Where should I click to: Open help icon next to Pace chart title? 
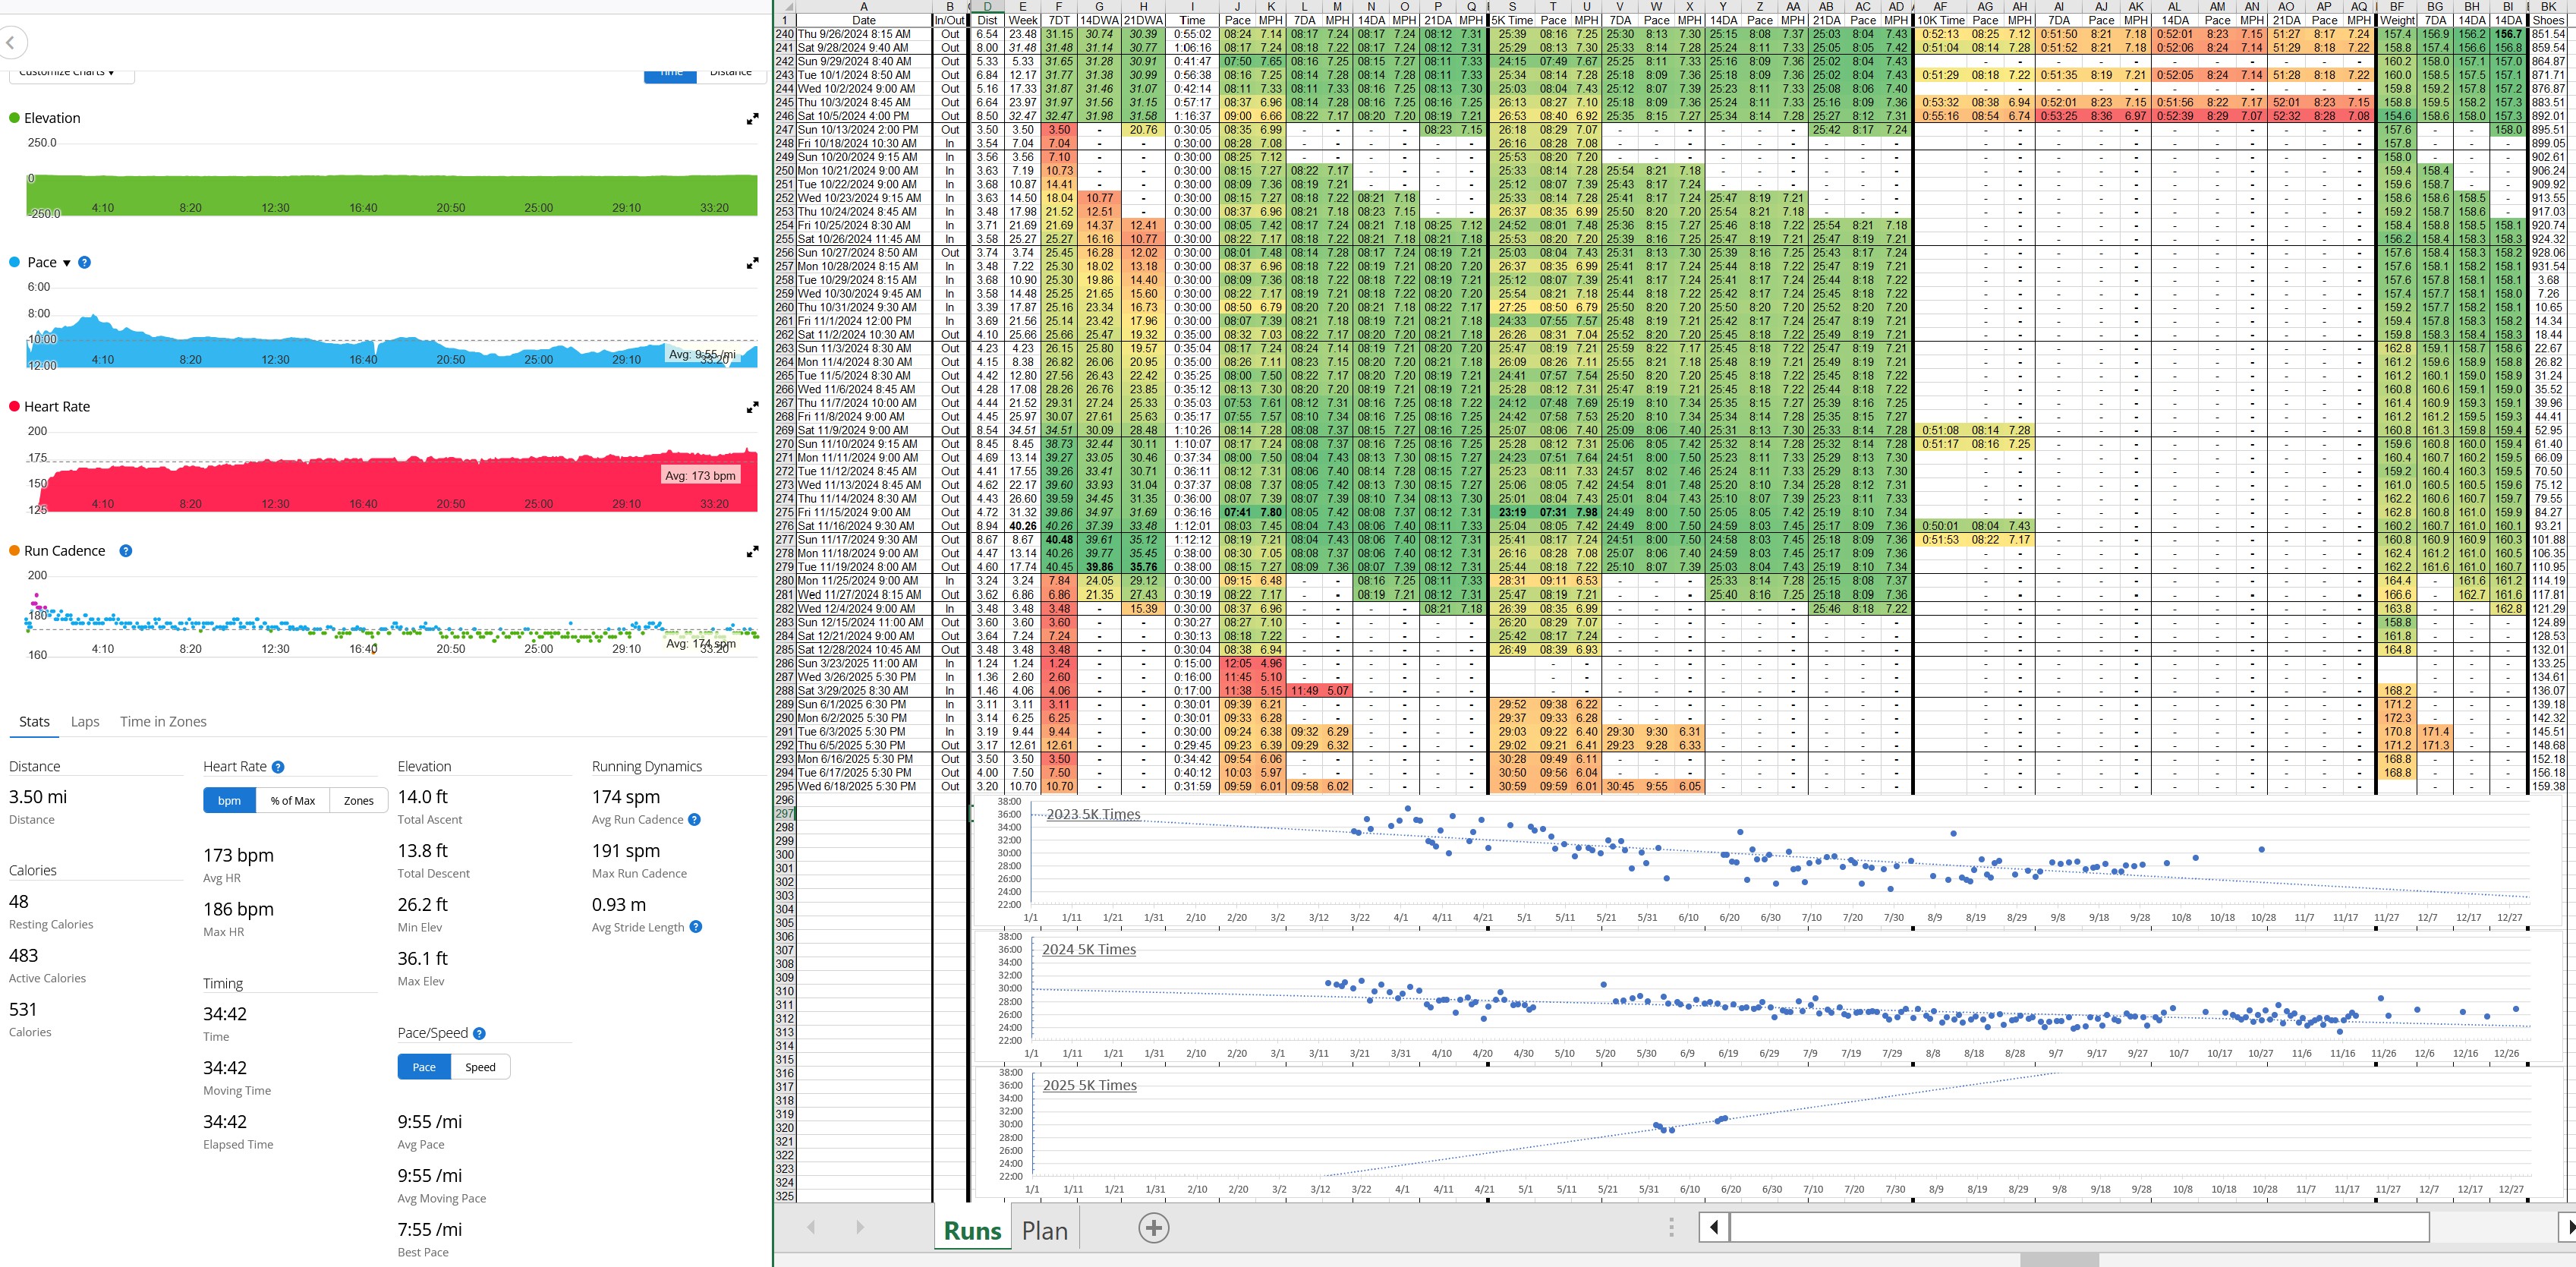(85, 262)
